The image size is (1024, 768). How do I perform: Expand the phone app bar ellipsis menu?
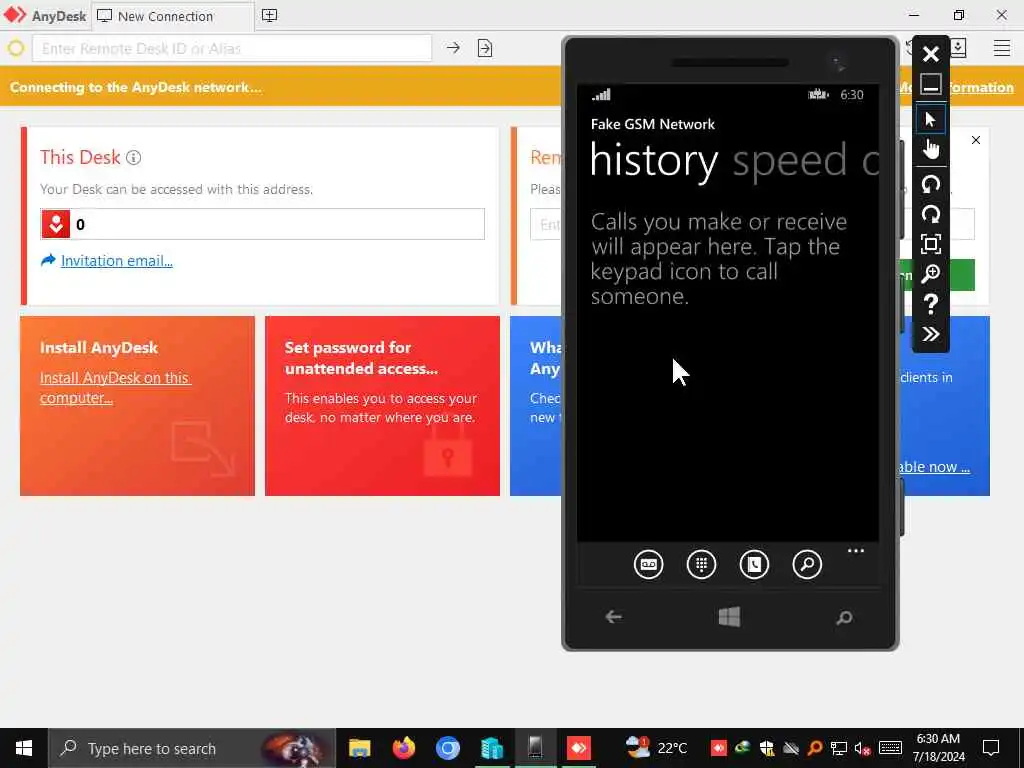[856, 551]
